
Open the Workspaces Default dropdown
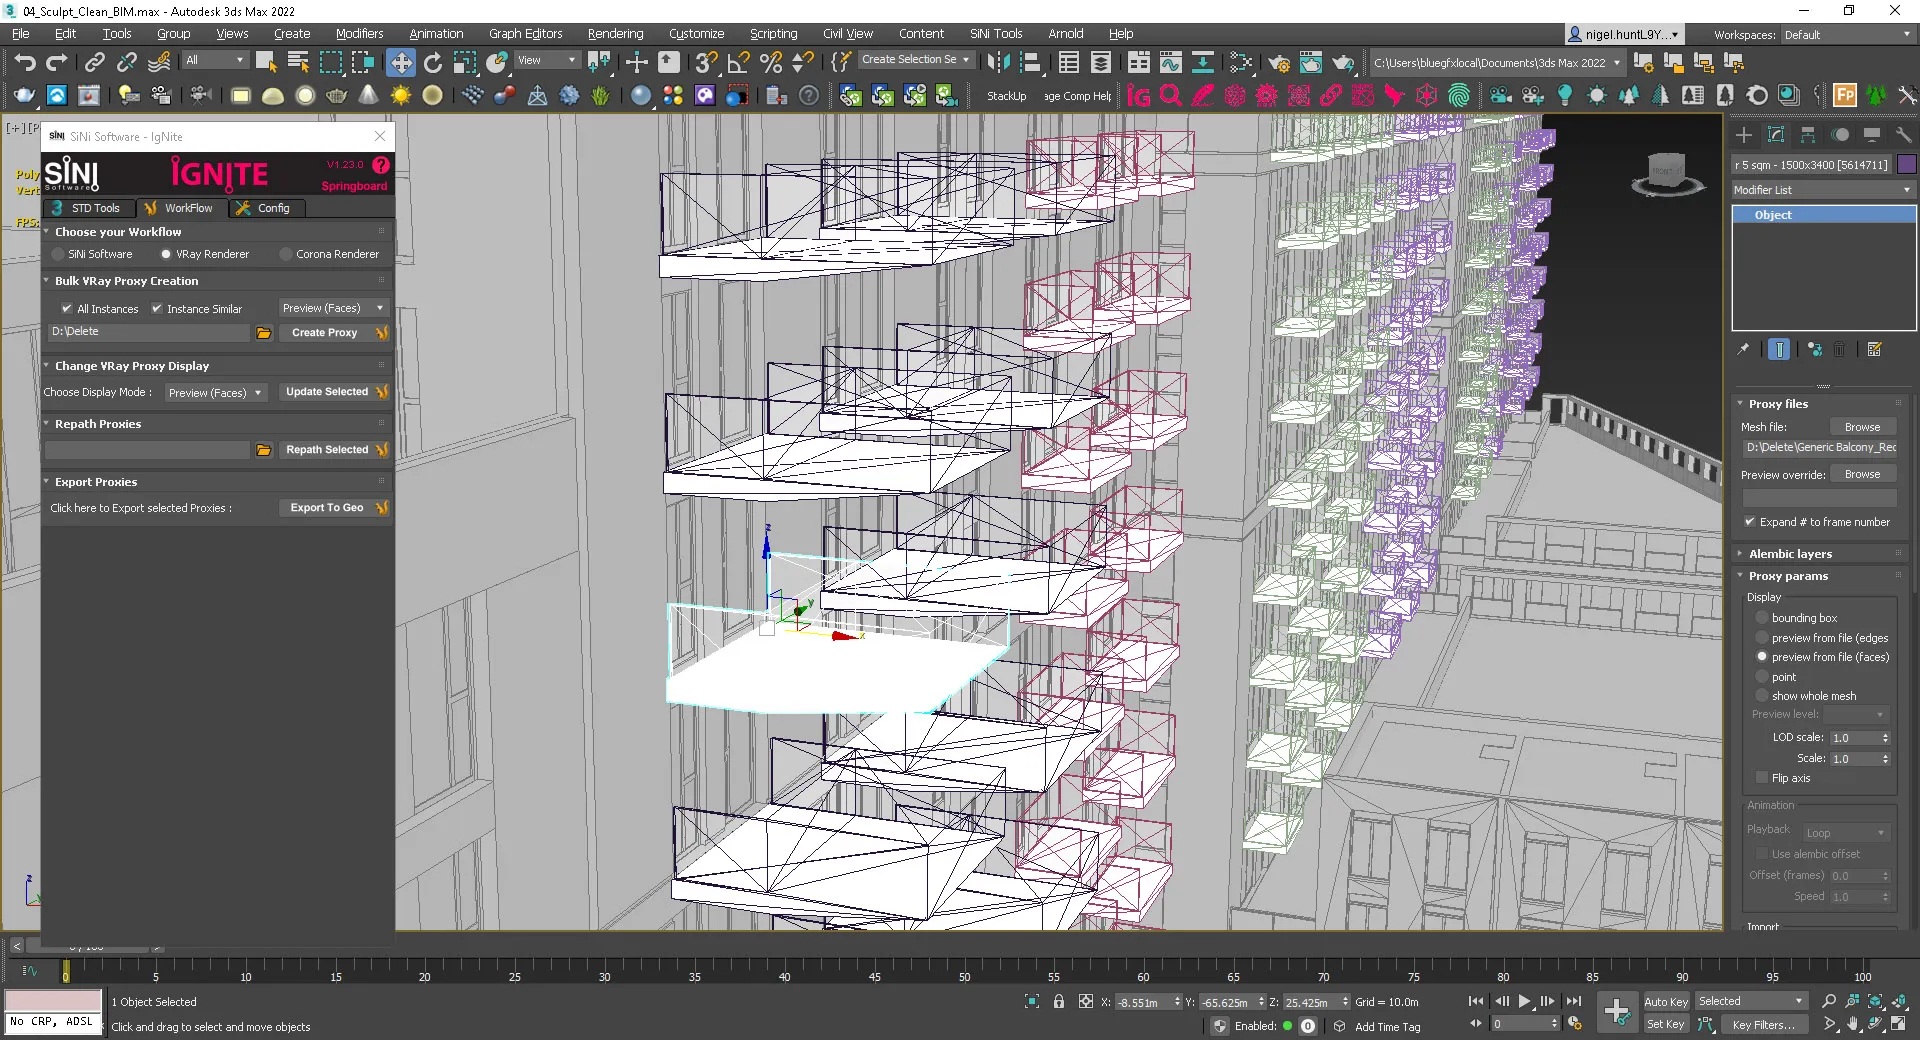tap(1847, 35)
